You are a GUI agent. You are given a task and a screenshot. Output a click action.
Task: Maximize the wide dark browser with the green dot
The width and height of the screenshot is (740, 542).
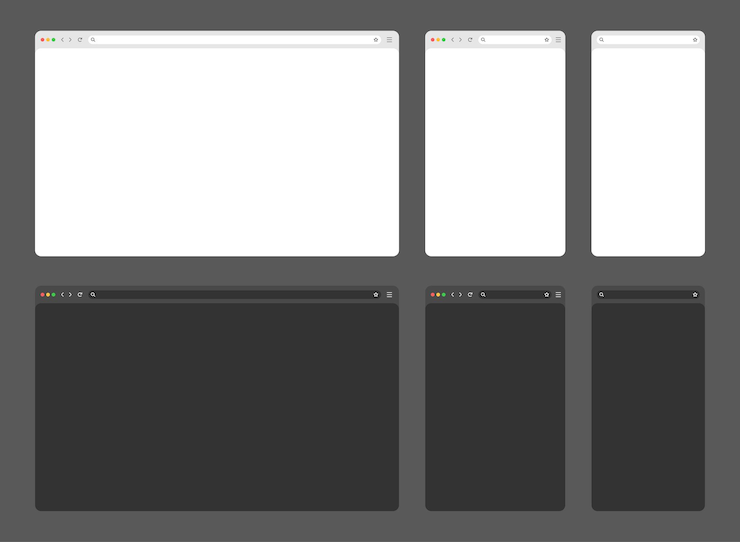tap(53, 295)
